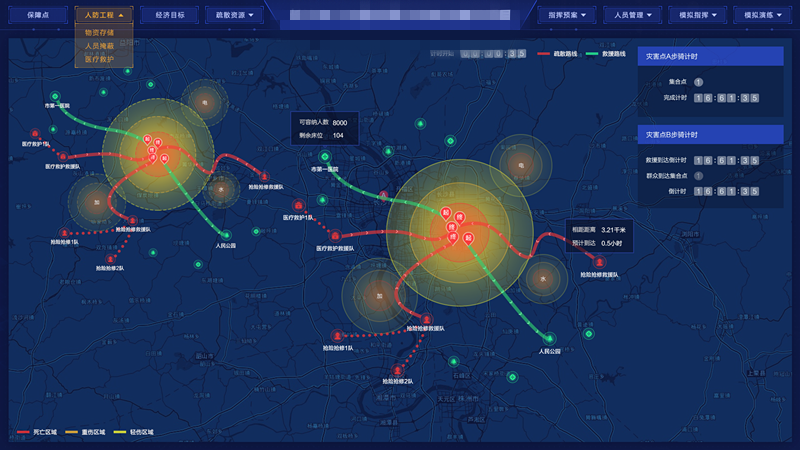Screen dimensions: 800x450
Task: Click the 重伤区域 orange legend swatch
Action: (72, 433)
